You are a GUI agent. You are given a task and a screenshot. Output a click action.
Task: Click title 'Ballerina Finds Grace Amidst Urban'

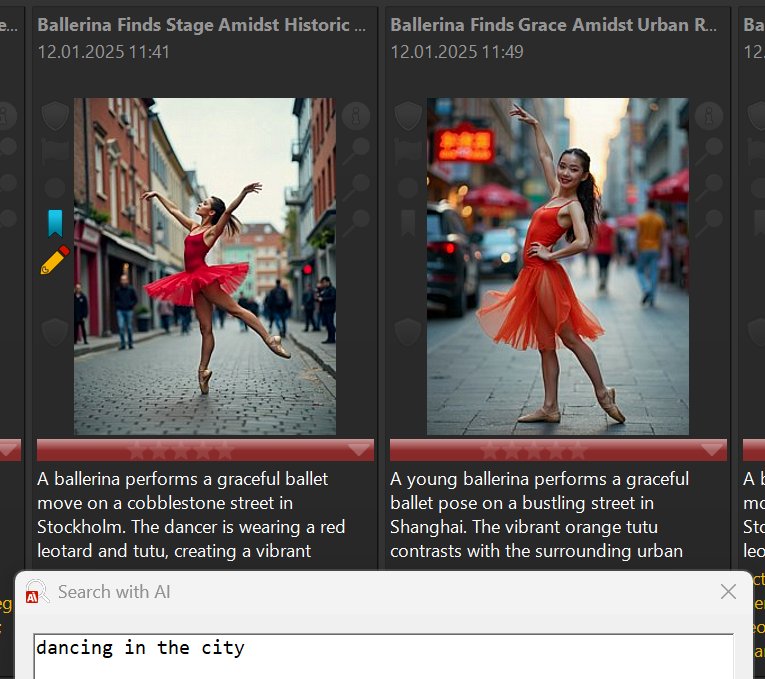point(553,25)
